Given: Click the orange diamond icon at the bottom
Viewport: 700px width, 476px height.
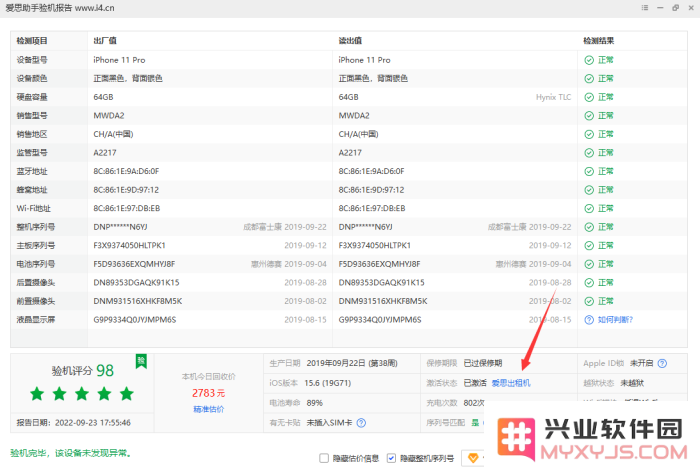Looking at the screenshot, I should pyautogui.click(x=472, y=458).
